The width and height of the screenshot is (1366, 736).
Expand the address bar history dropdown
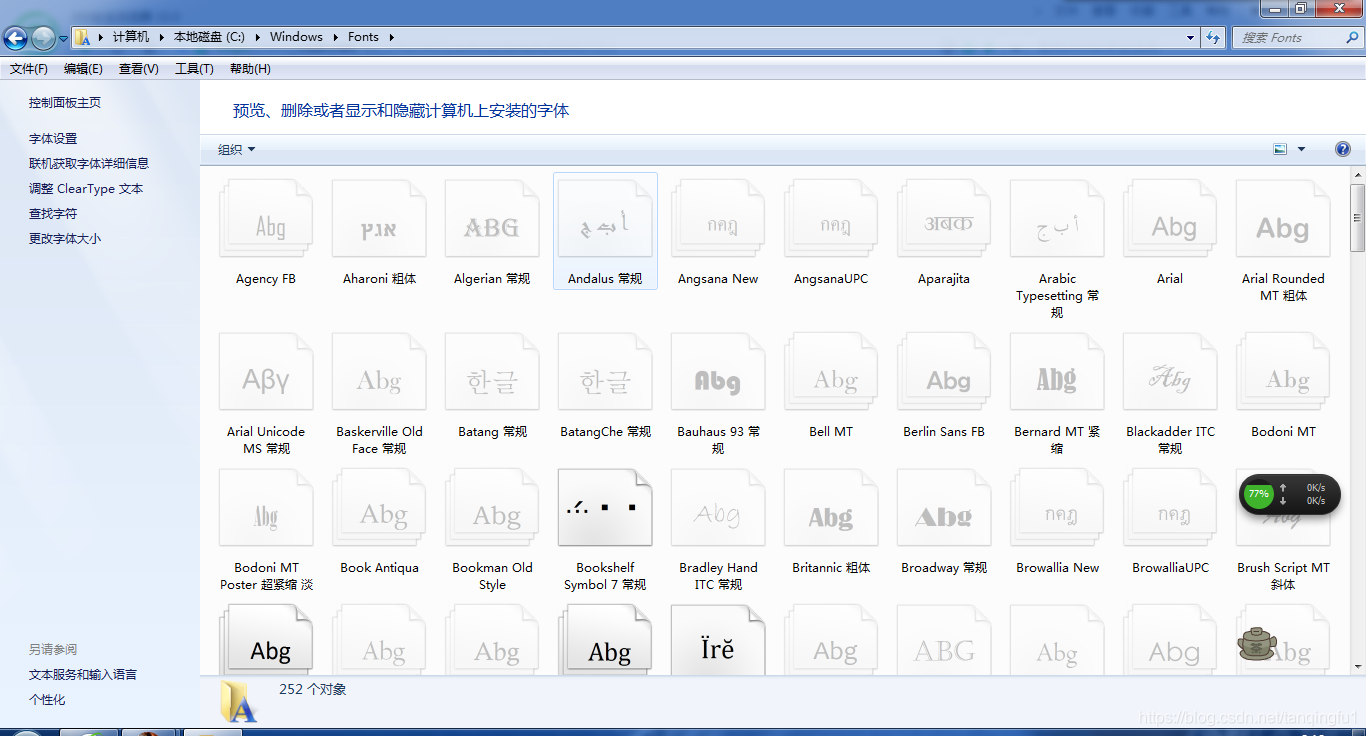(1190, 37)
